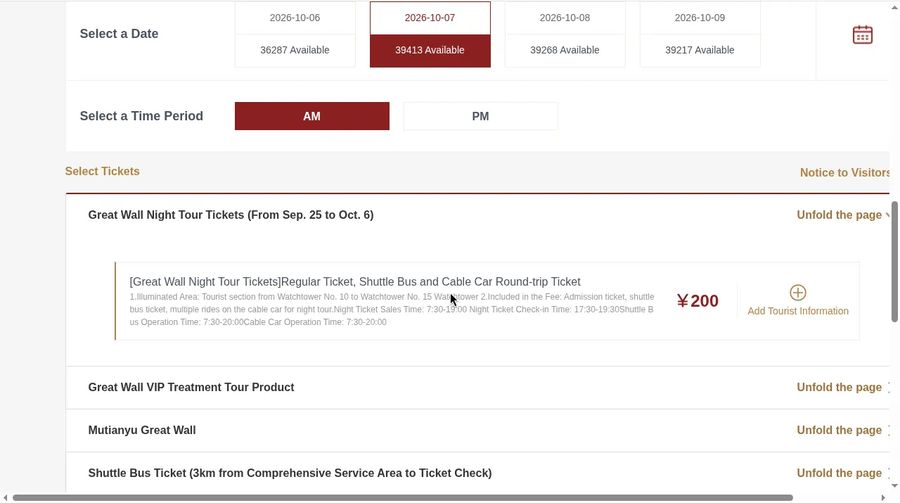Click the night tour ticket description text
This screenshot has height=503, width=900.
pyautogui.click(x=391, y=309)
